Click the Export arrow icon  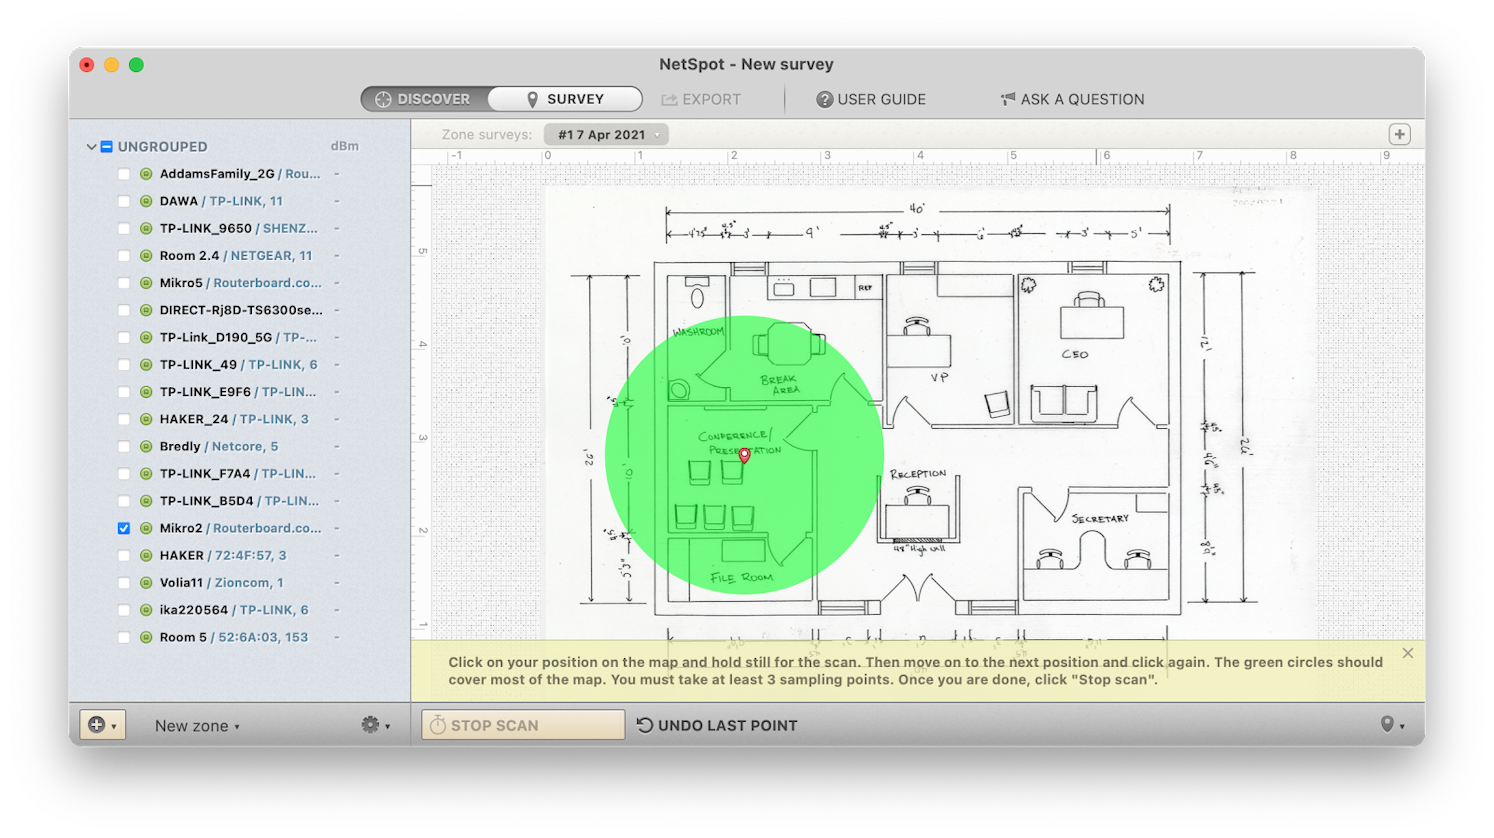click(667, 99)
